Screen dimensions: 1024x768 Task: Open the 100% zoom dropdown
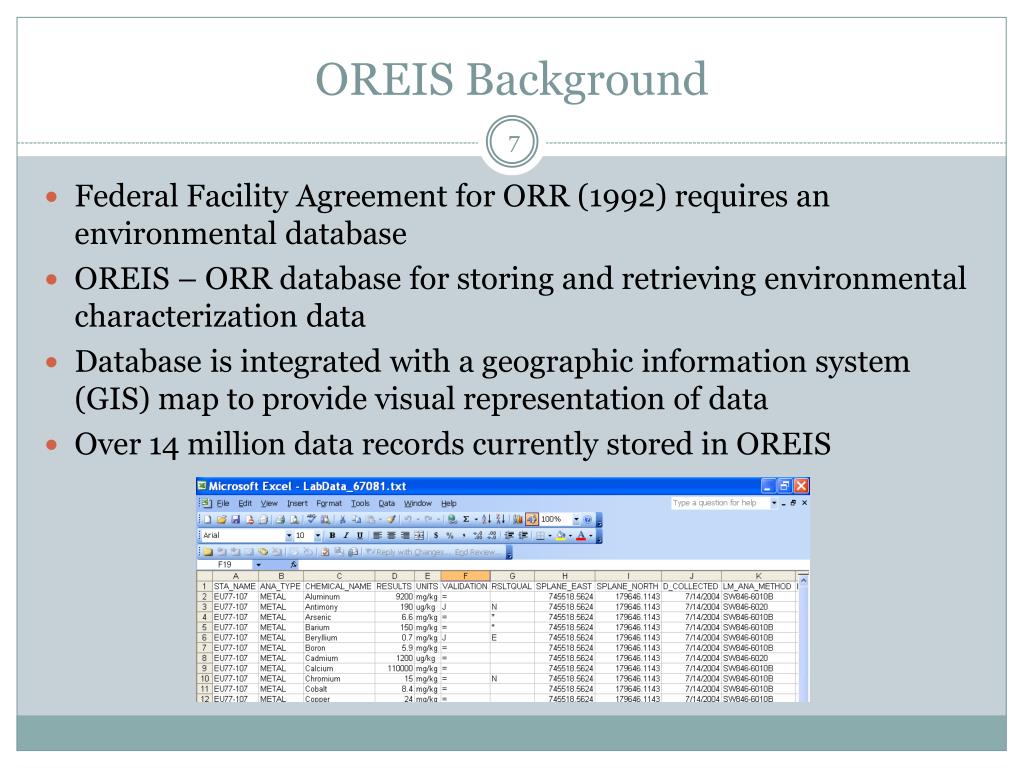[x=577, y=520]
